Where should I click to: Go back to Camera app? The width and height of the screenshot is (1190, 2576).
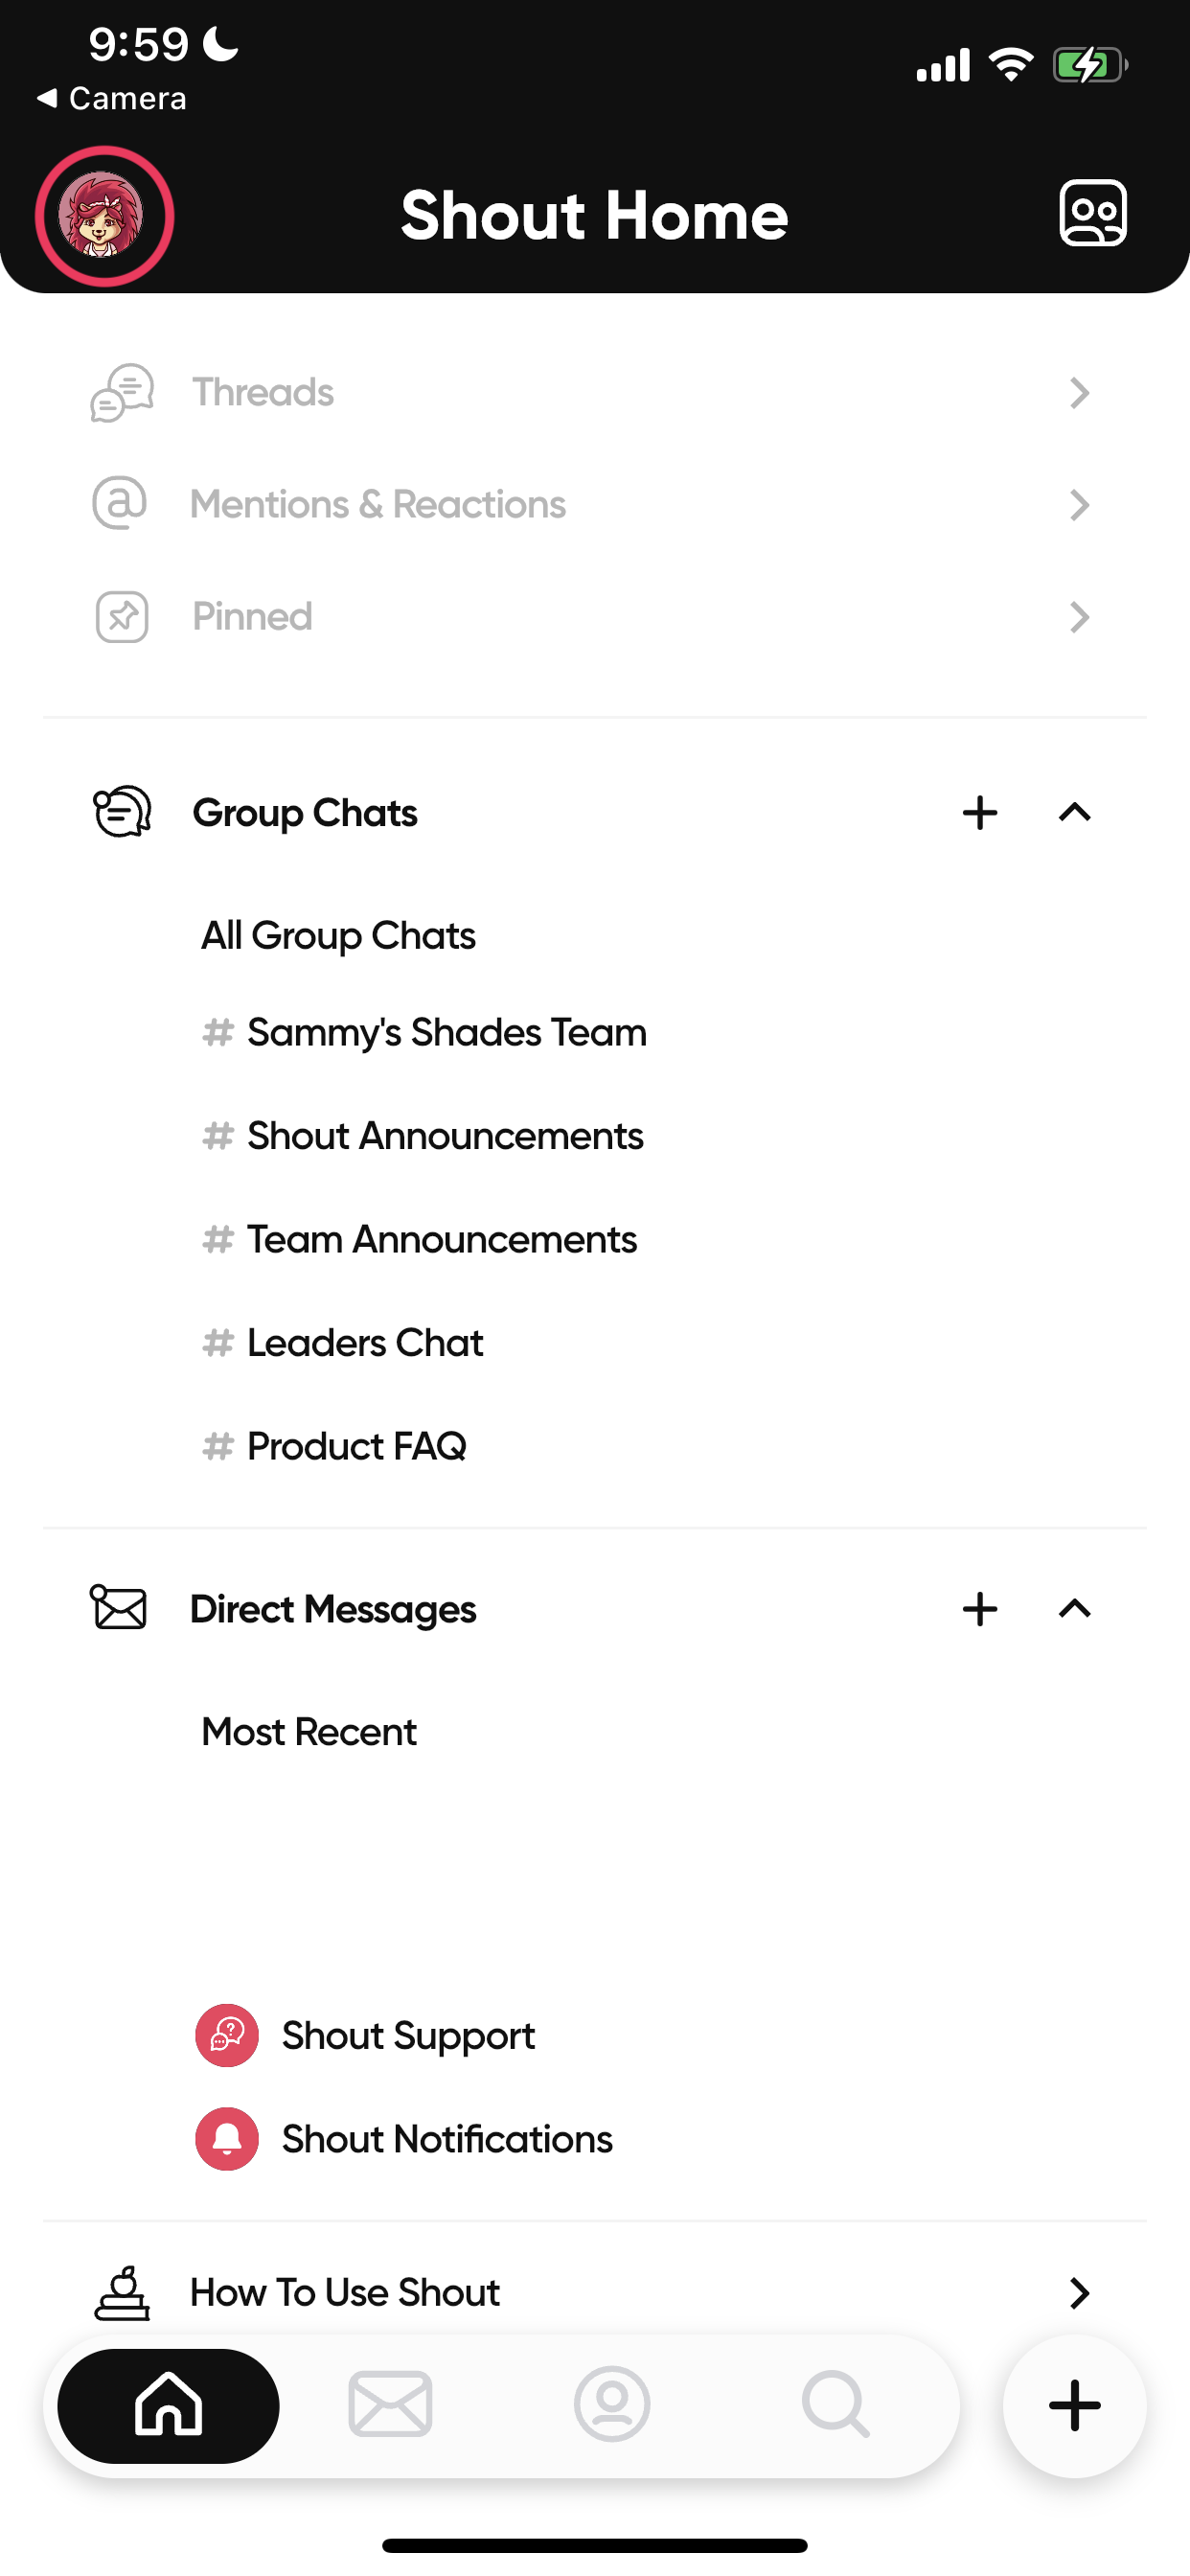[111, 98]
